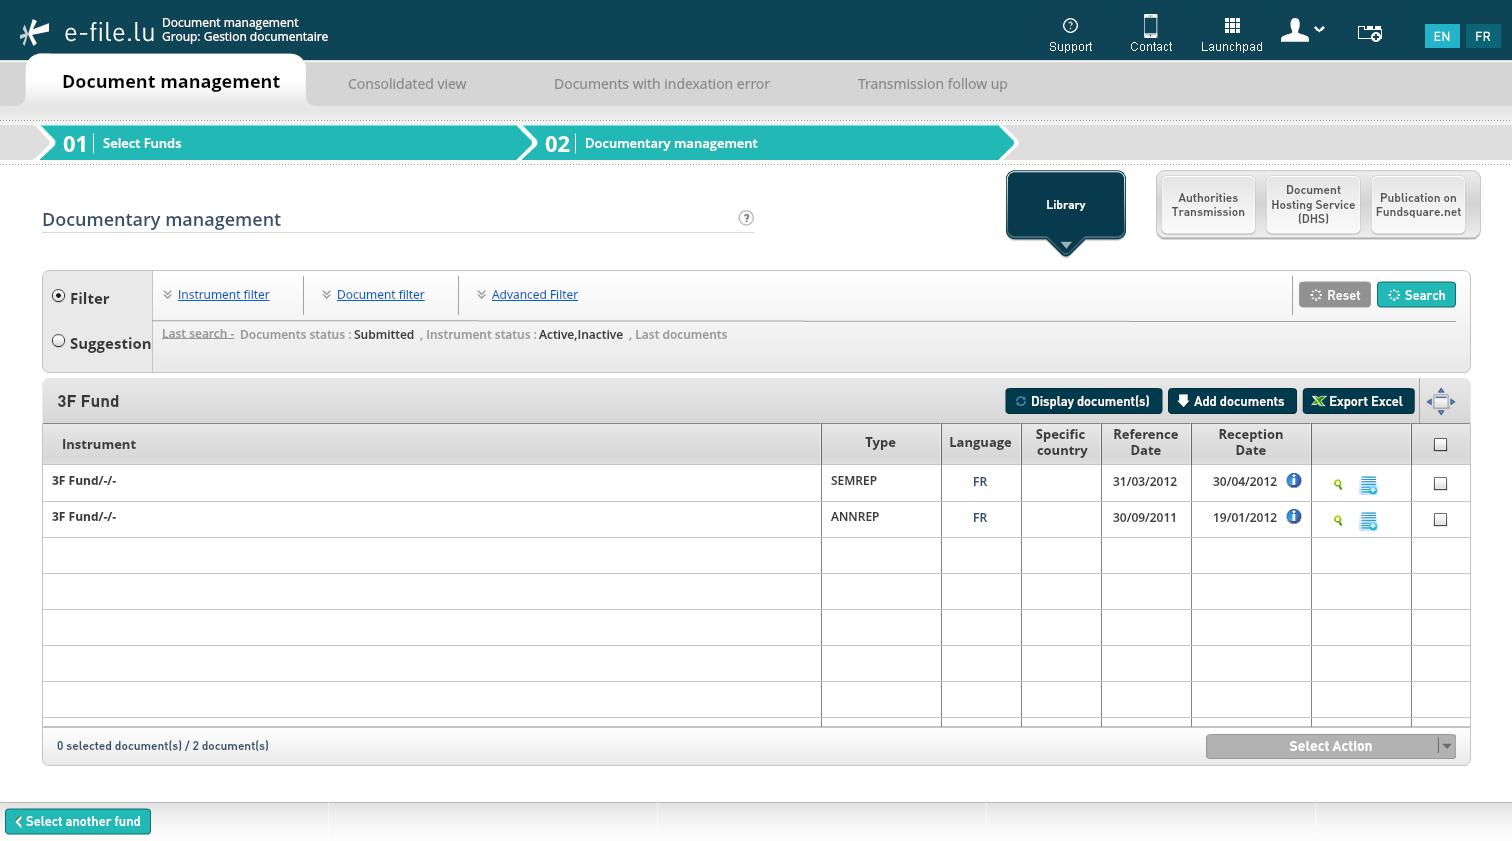Screen dimensions: 1512x841
Task: Click info icon on SEMREP row
Action: [x=1293, y=481]
